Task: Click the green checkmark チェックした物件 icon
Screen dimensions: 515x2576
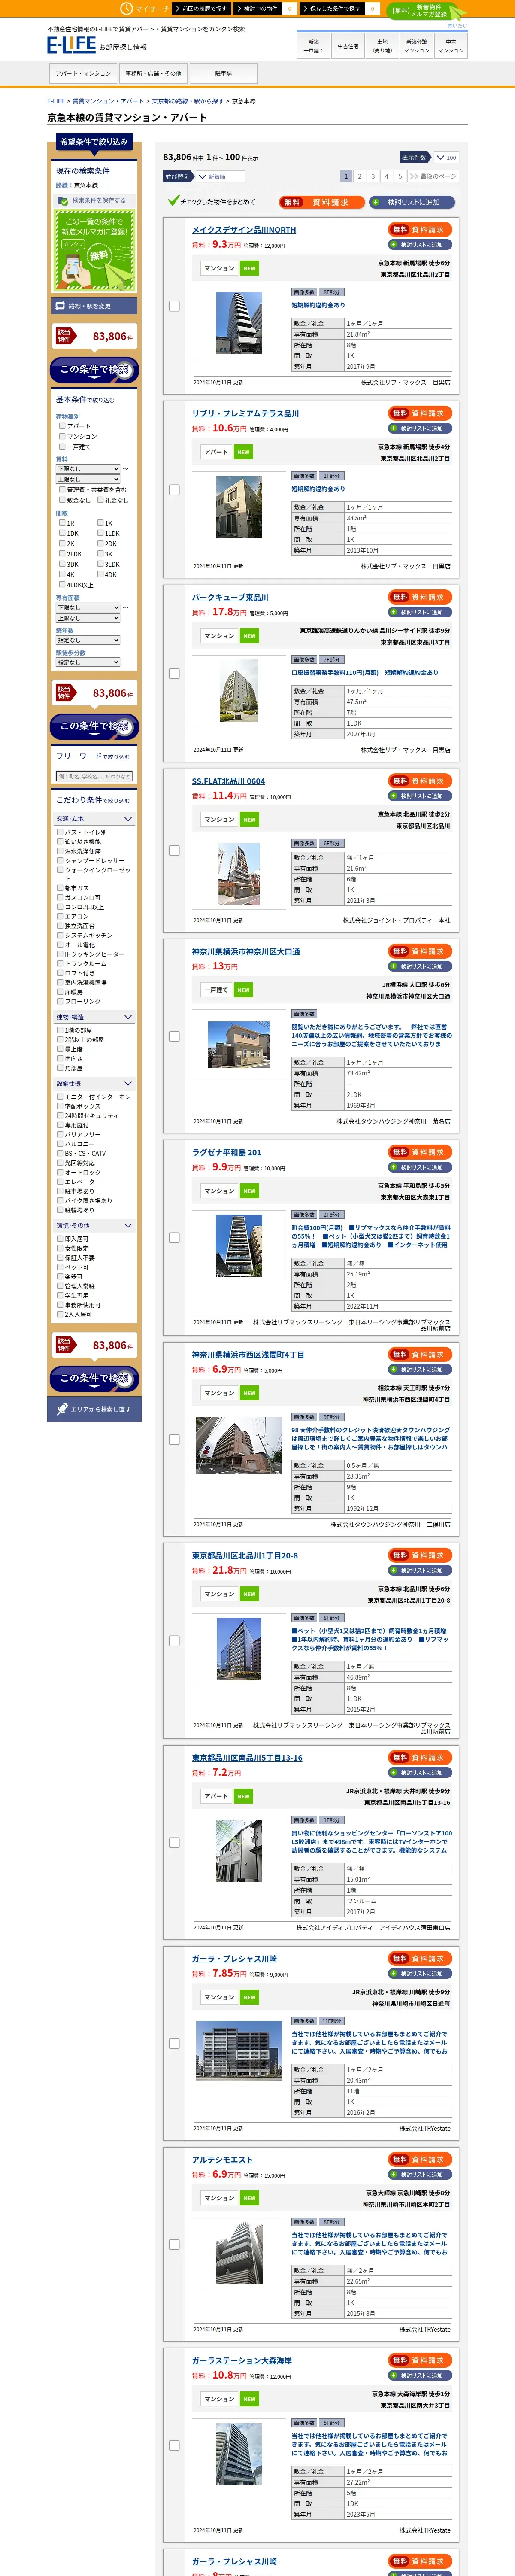Action: point(173,201)
